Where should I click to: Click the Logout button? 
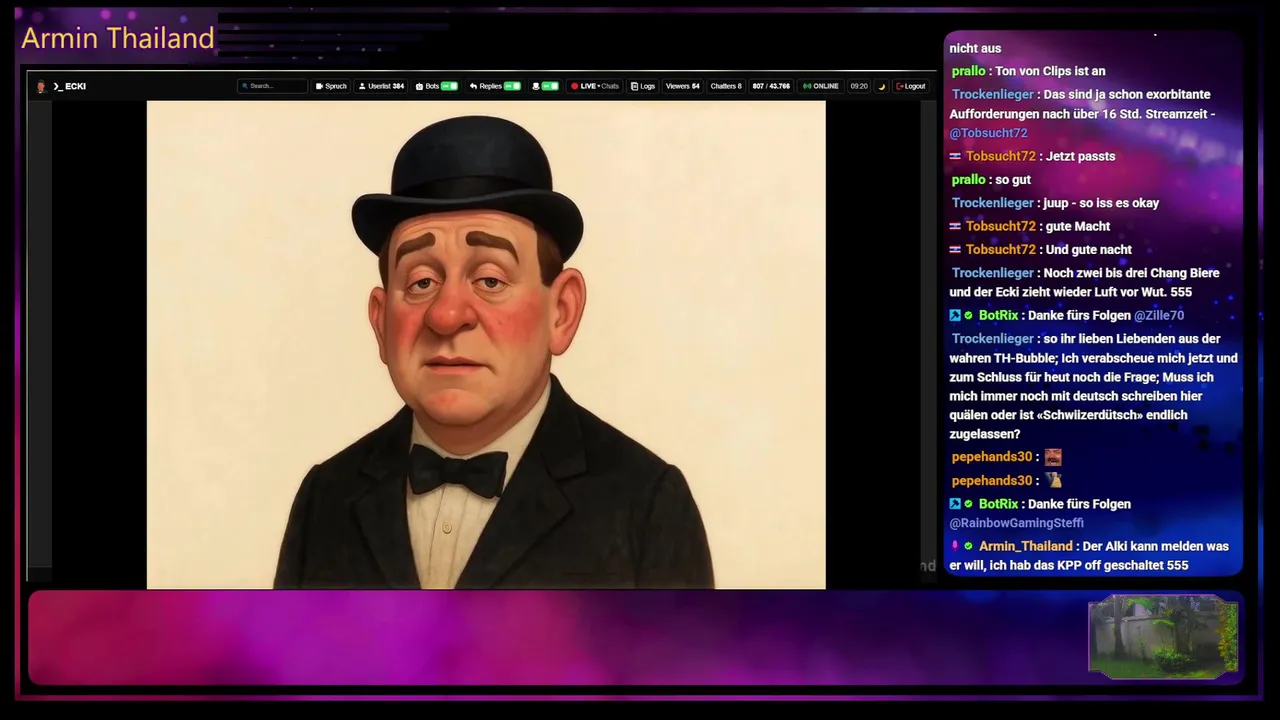click(911, 86)
